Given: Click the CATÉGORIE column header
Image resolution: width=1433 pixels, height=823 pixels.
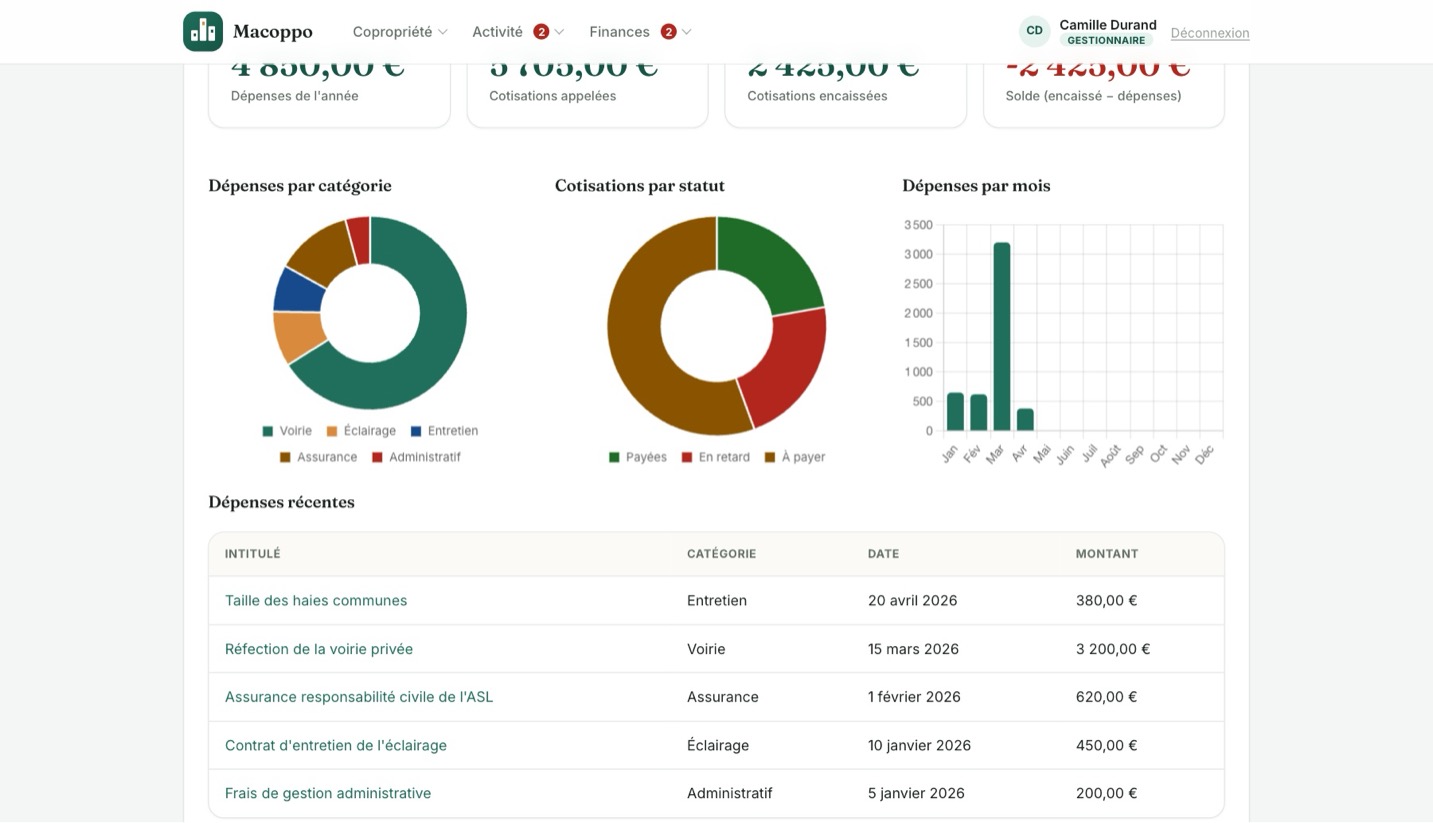Looking at the screenshot, I should (x=721, y=554).
